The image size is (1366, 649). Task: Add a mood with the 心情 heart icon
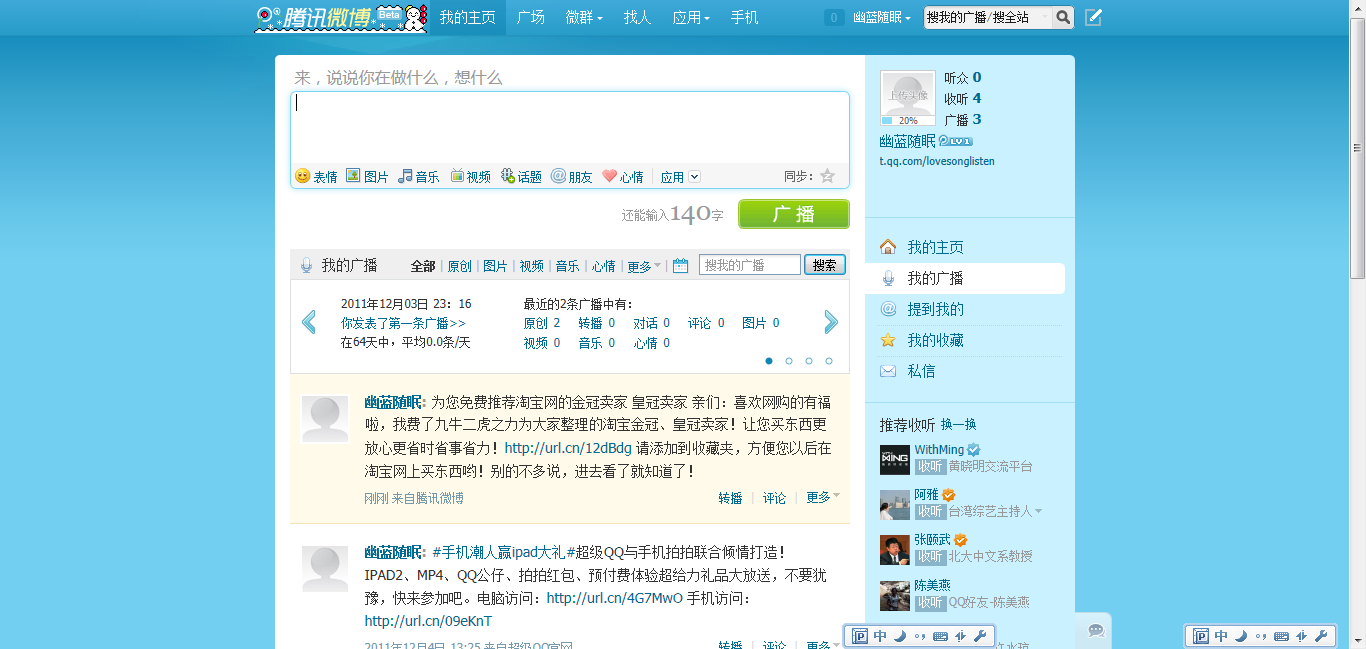coord(609,176)
